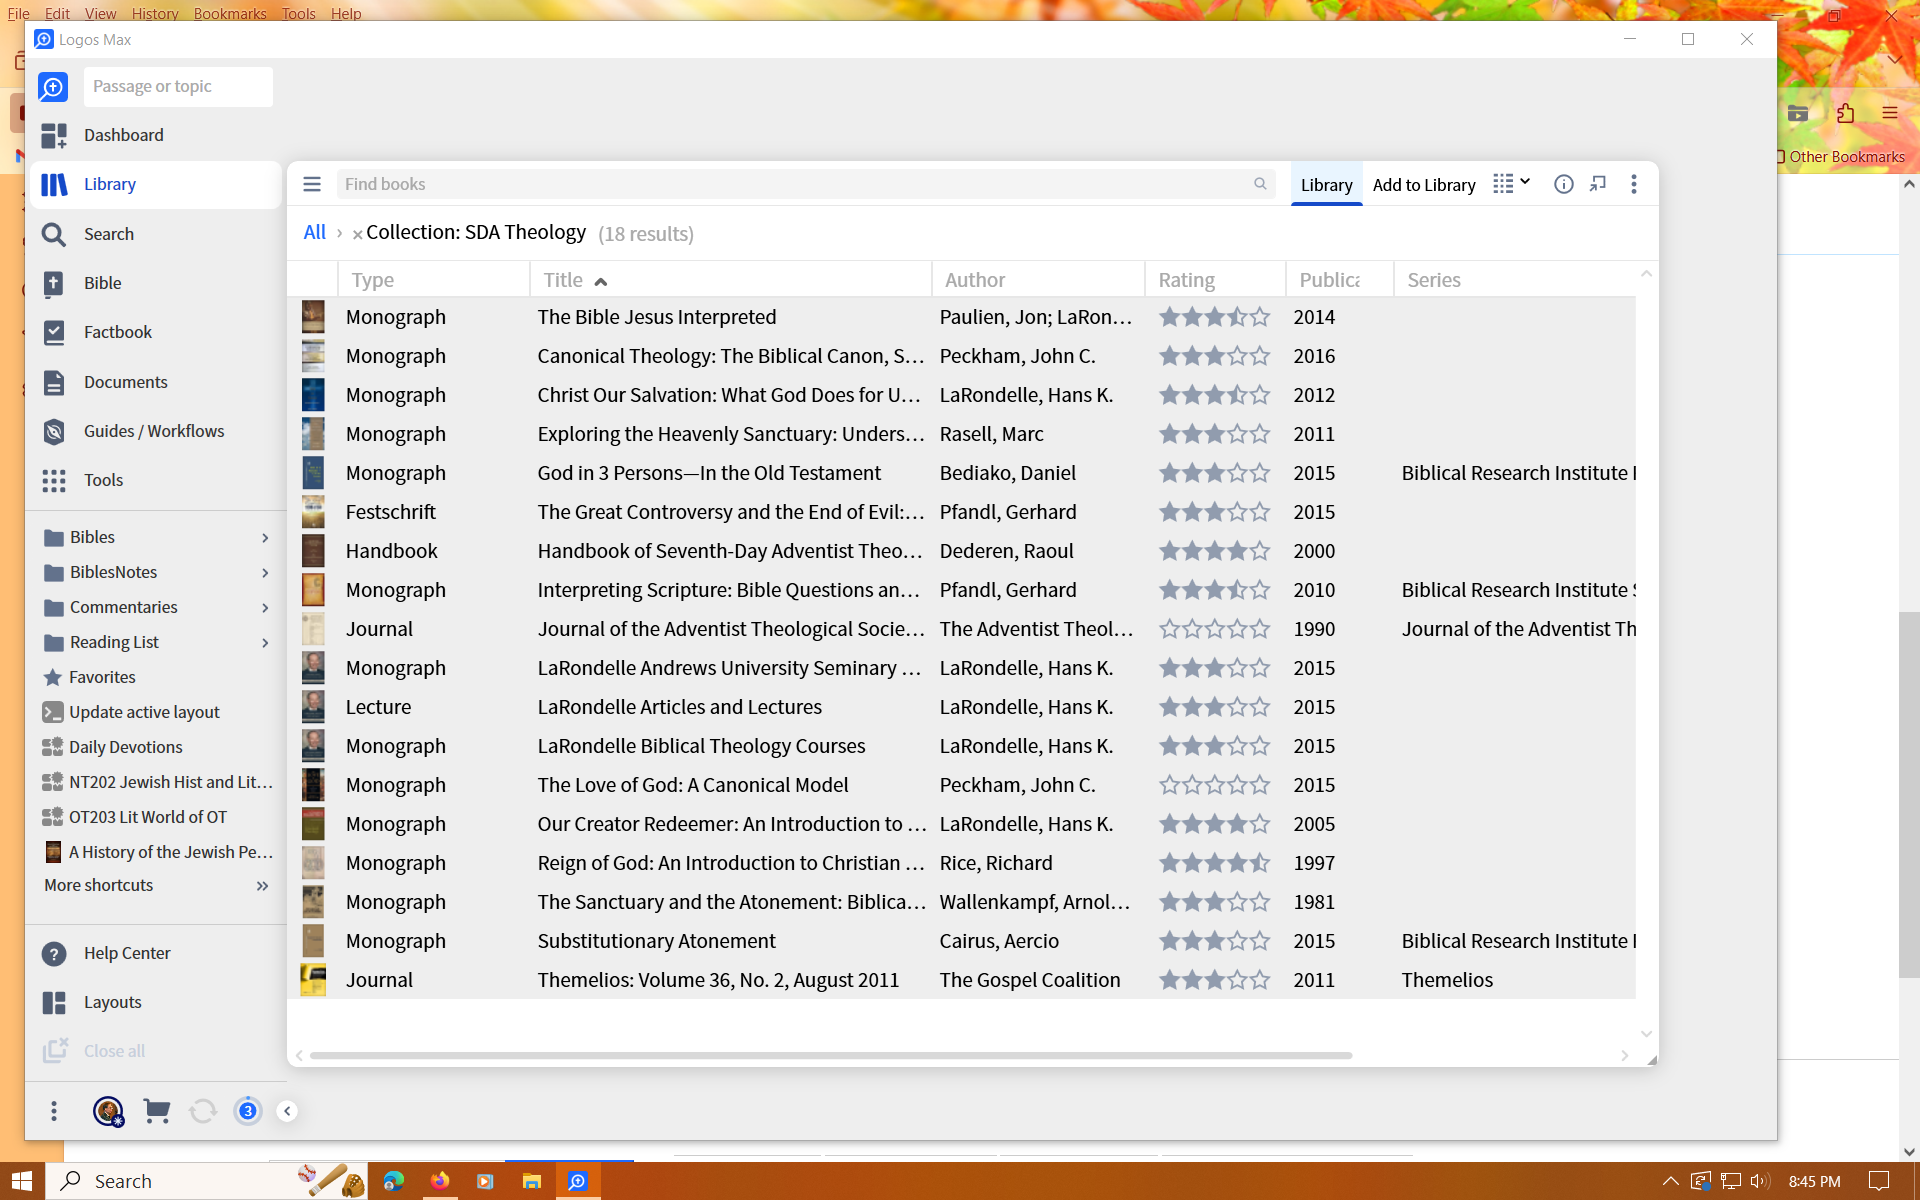Rate The Love of God five stars
Viewport: 1920px width, 1200px height.
(1260, 785)
